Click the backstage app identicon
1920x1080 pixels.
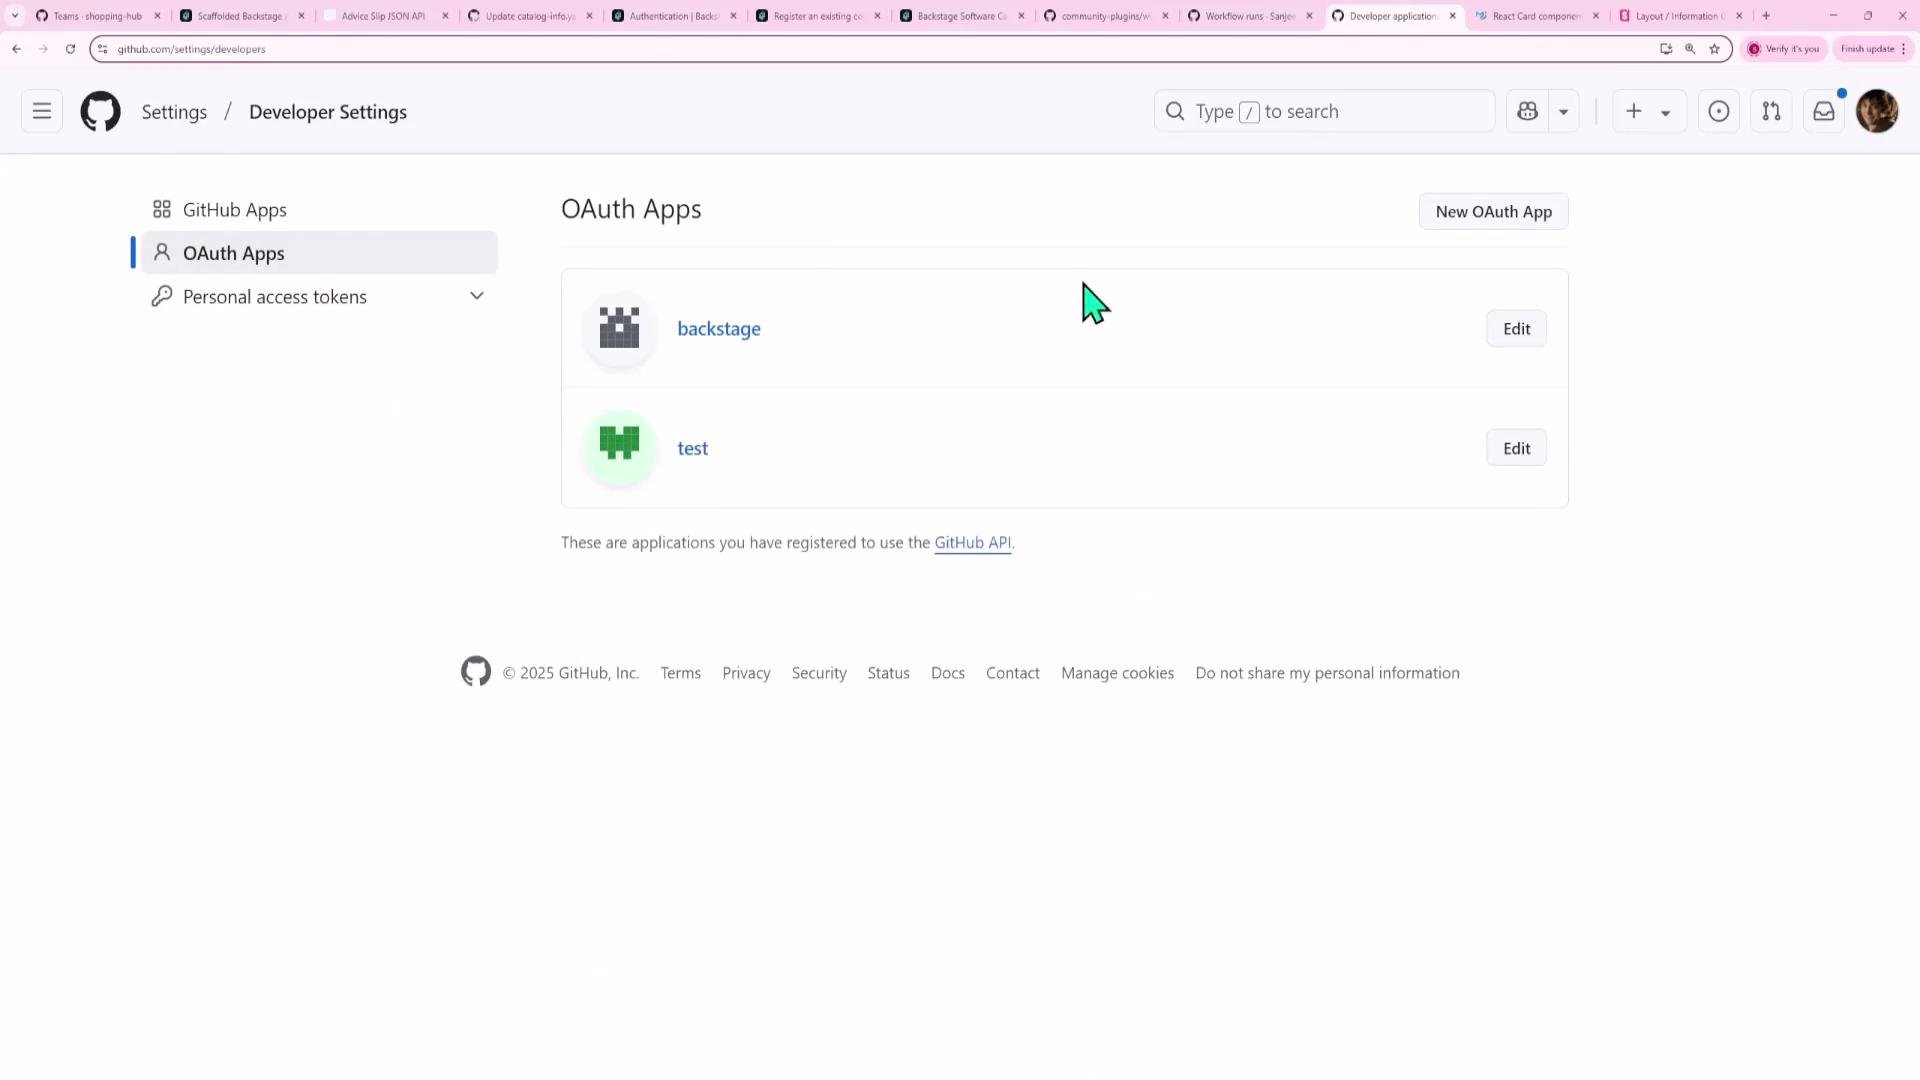(619, 328)
